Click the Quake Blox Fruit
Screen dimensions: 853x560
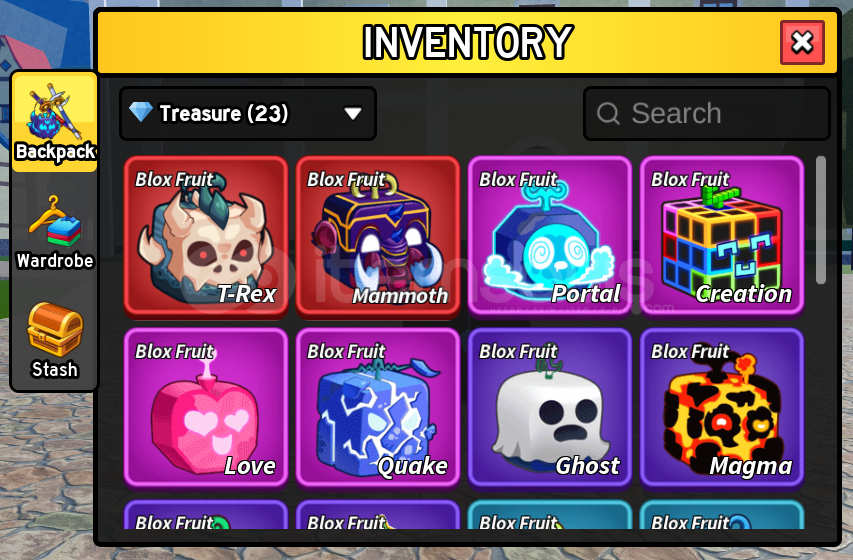(x=378, y=408)
